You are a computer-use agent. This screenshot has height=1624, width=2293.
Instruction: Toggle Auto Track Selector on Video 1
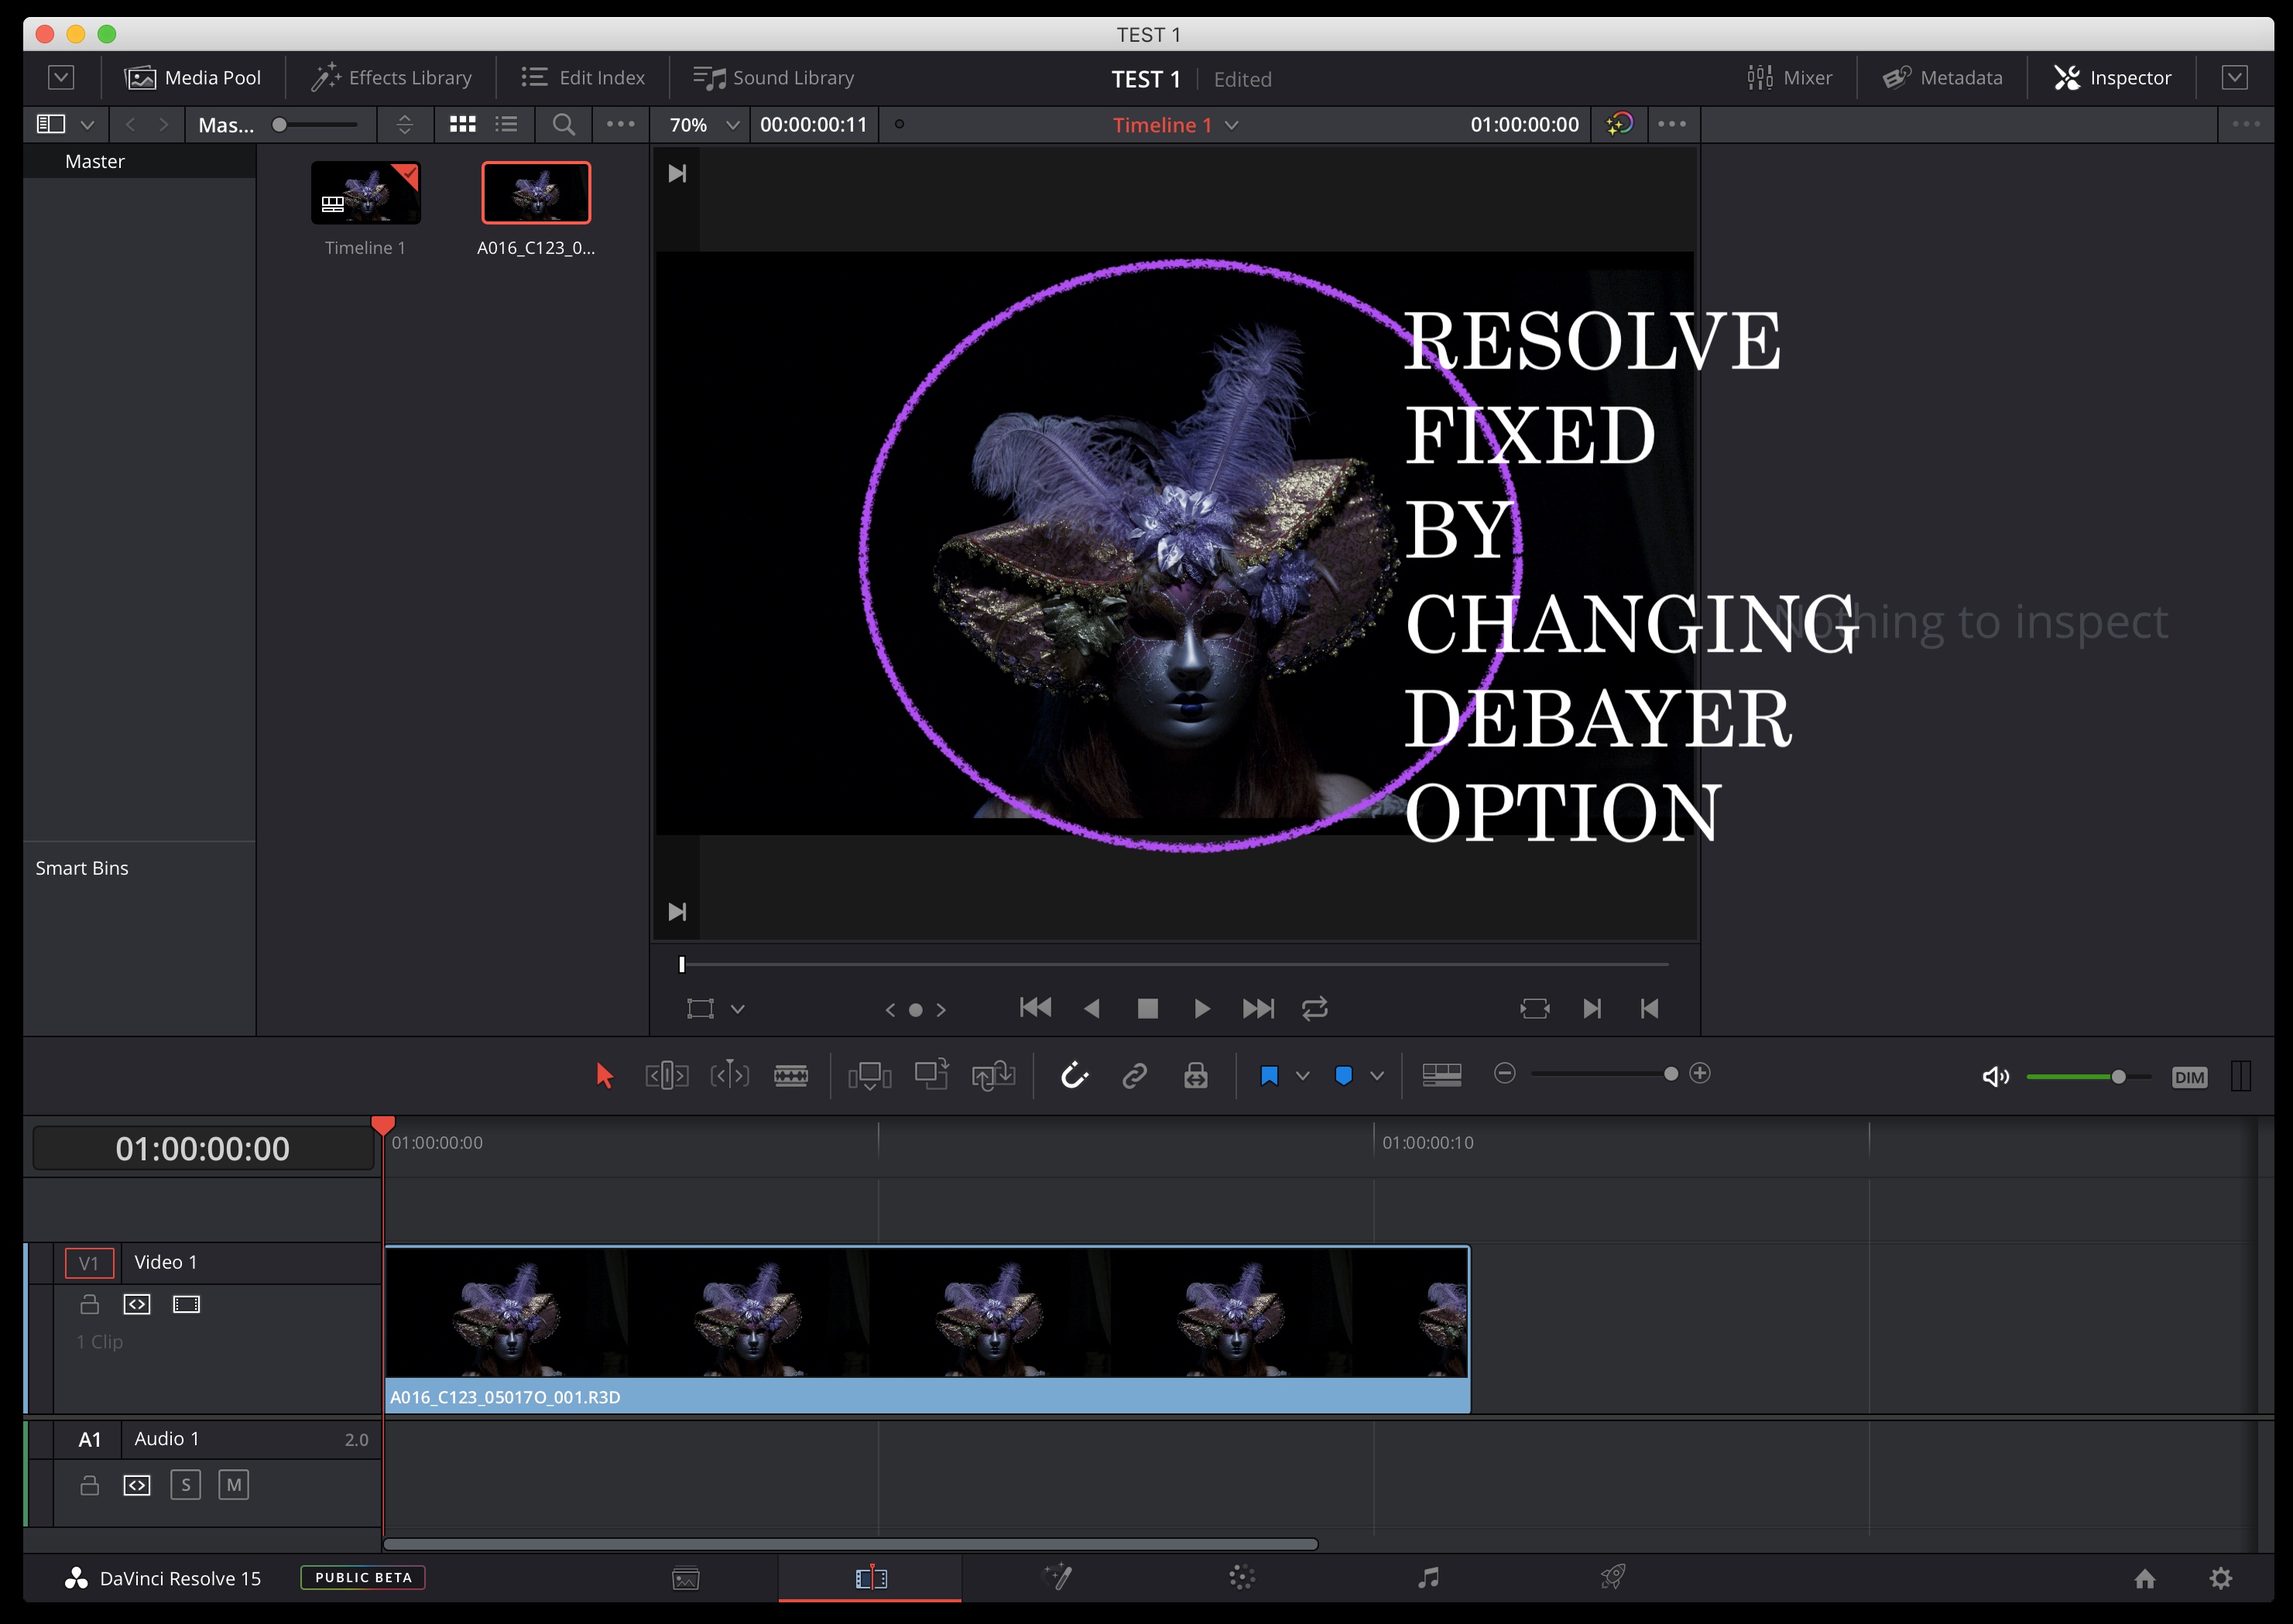[x=137, y=1304]
